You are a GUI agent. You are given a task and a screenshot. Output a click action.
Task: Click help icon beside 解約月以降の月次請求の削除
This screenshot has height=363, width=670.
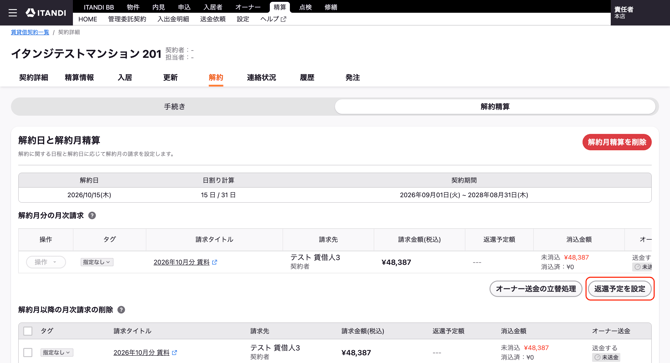point(121,310)
